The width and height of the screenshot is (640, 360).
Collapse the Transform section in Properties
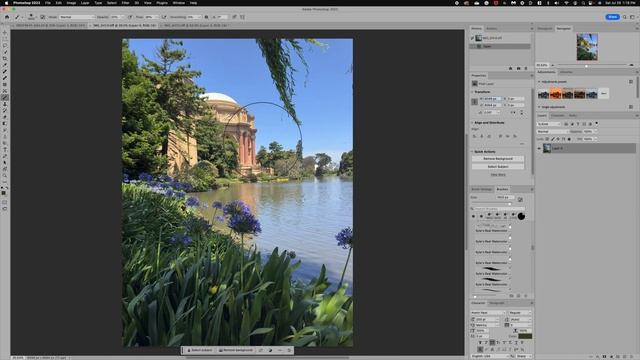[x=473, y=92]
